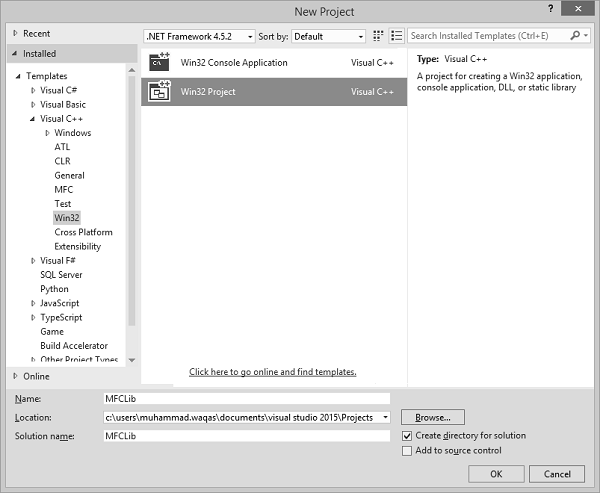Select the ATL template category

pyautogui.click(x=62, y=147)
